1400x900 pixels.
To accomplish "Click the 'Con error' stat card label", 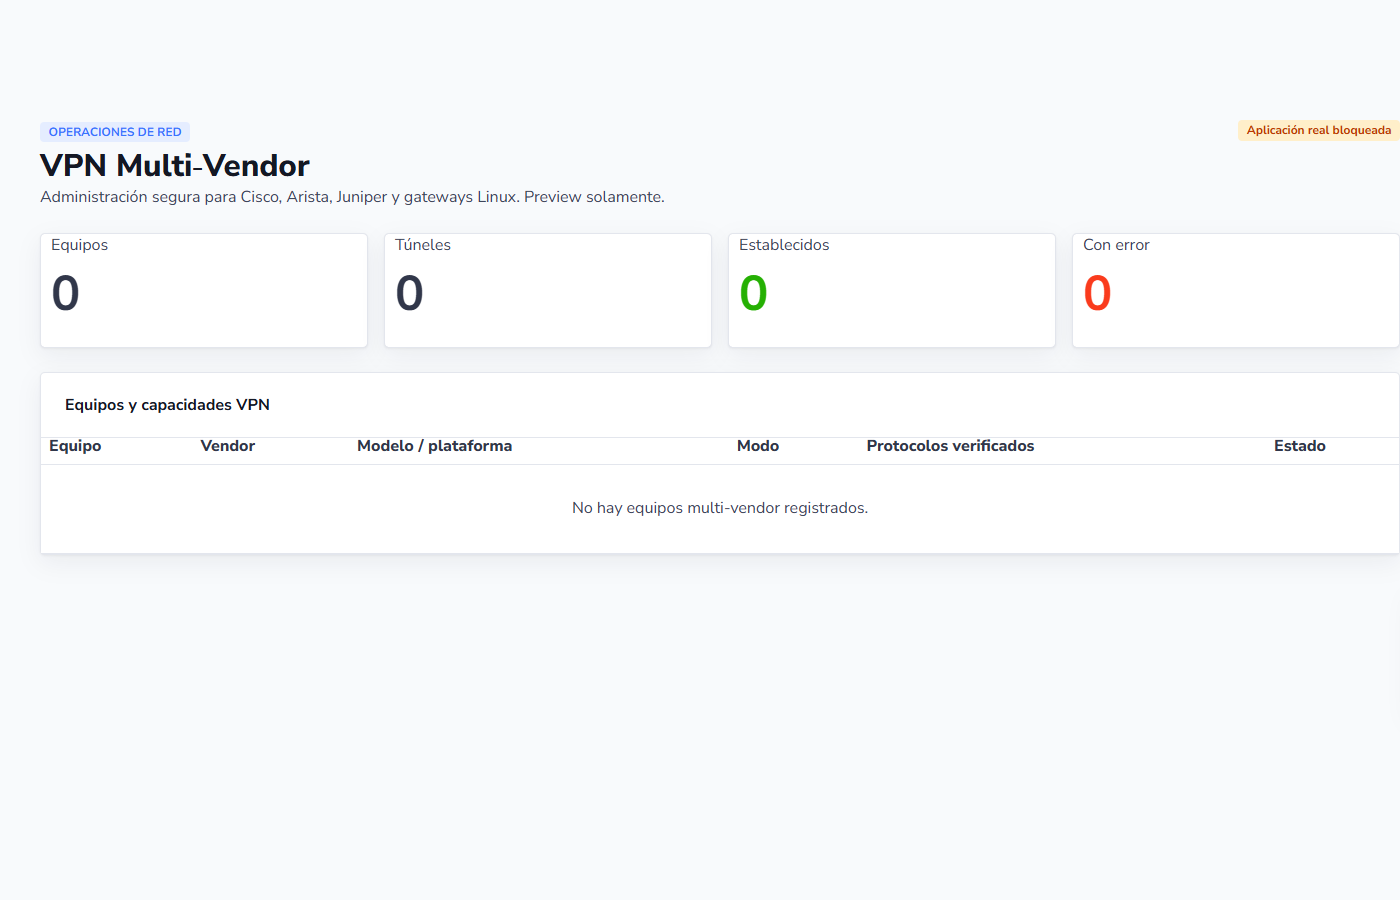I will [x=1116, y=245].
